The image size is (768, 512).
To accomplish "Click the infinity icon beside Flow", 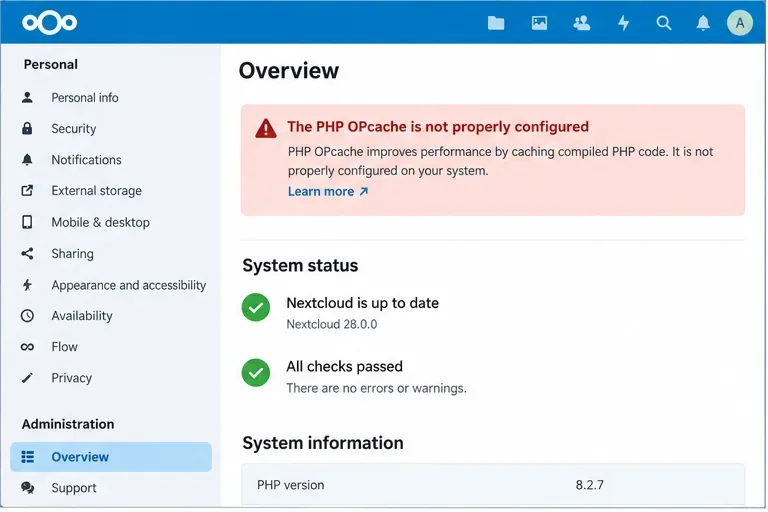I will click(27, 347).
